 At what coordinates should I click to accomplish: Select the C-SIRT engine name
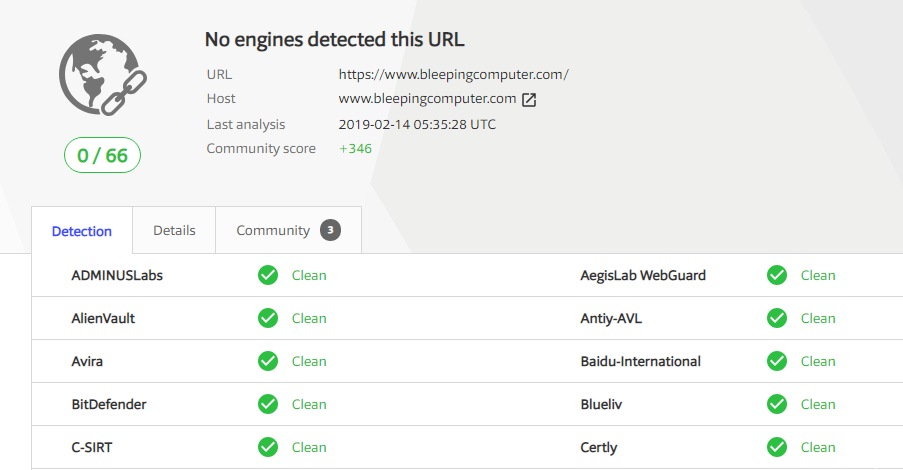click(92, 447)
